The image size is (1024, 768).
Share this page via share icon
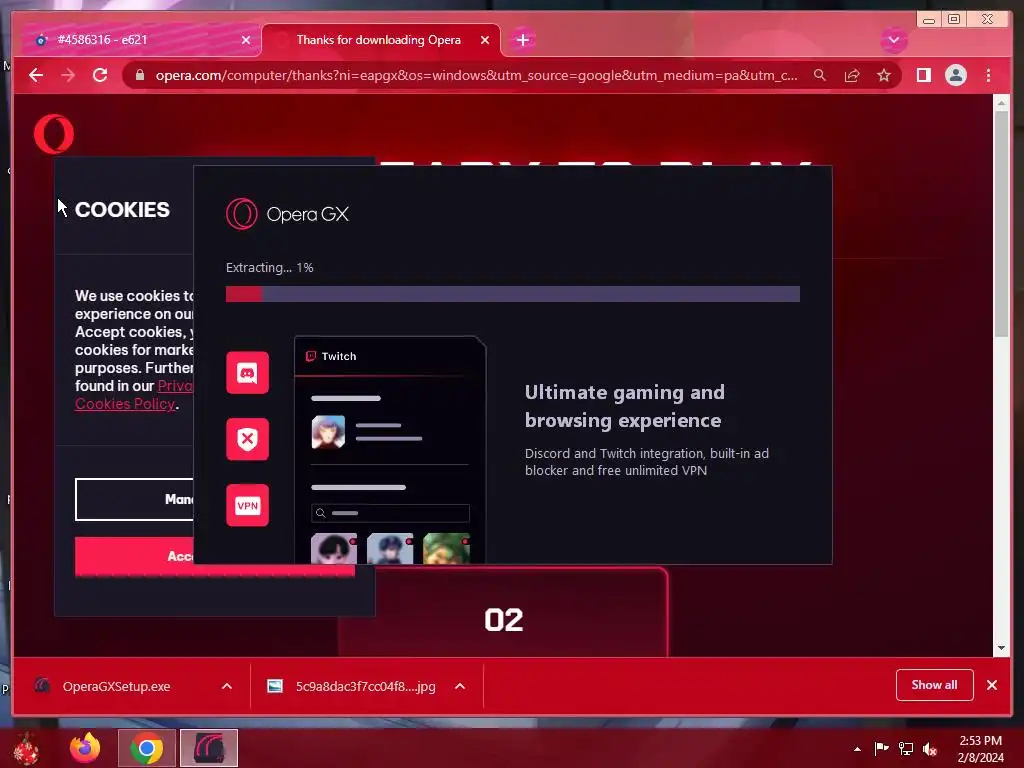(852, 75)
